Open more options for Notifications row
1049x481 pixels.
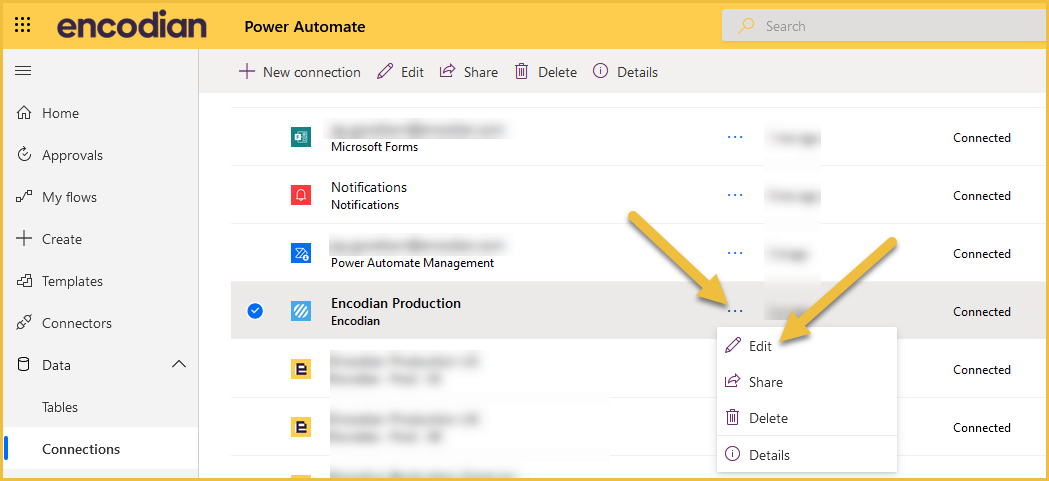coord(735,196)
